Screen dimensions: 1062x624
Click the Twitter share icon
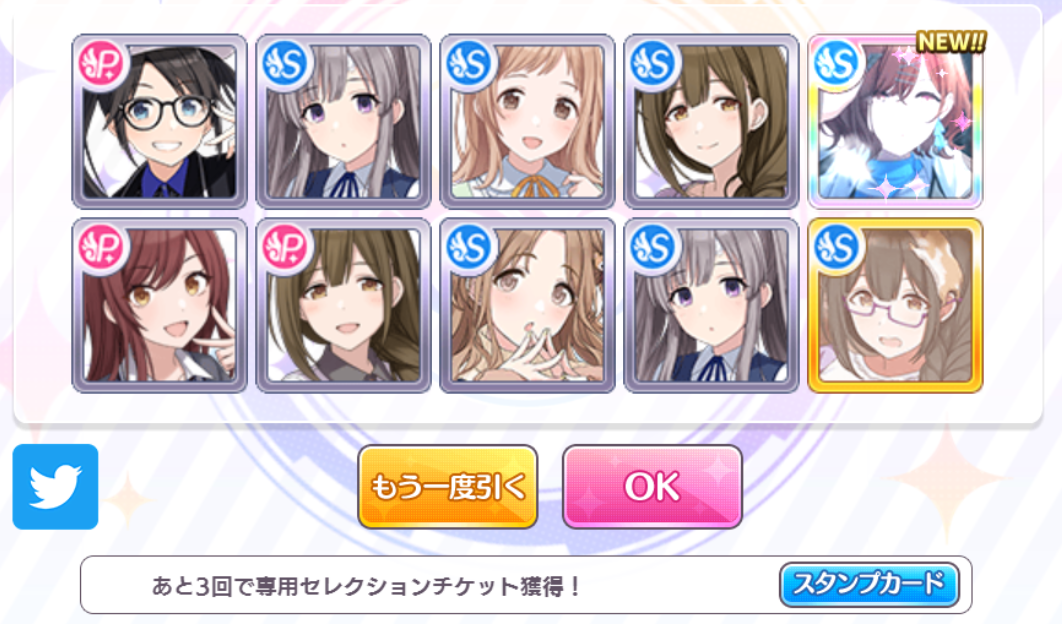tap(56, 486)
